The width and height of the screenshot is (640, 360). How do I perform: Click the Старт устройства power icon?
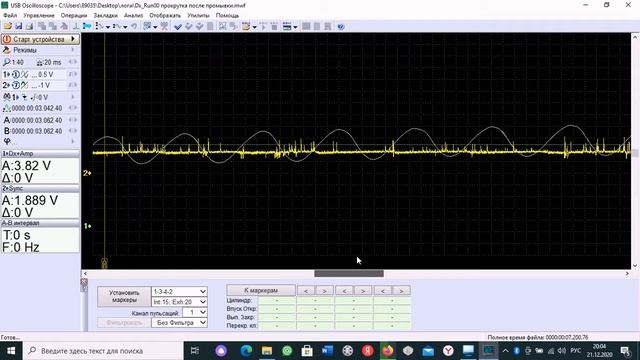pyautogui.click(x=7, y=39)
